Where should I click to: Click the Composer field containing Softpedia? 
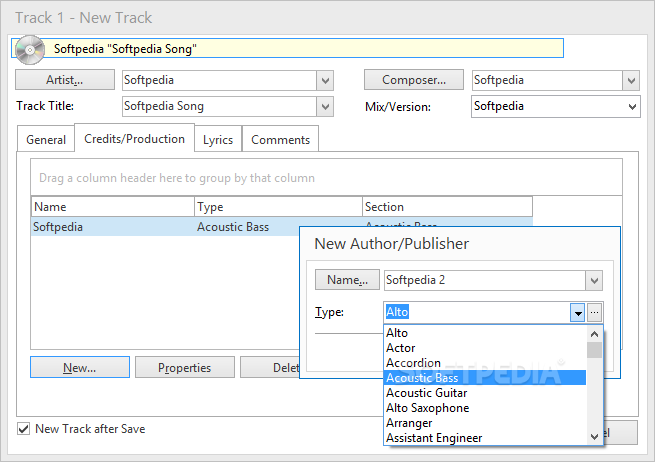point(548,80)
